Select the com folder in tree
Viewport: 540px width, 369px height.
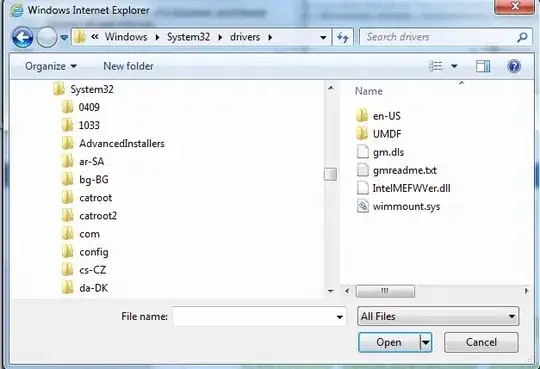[81, 234]
